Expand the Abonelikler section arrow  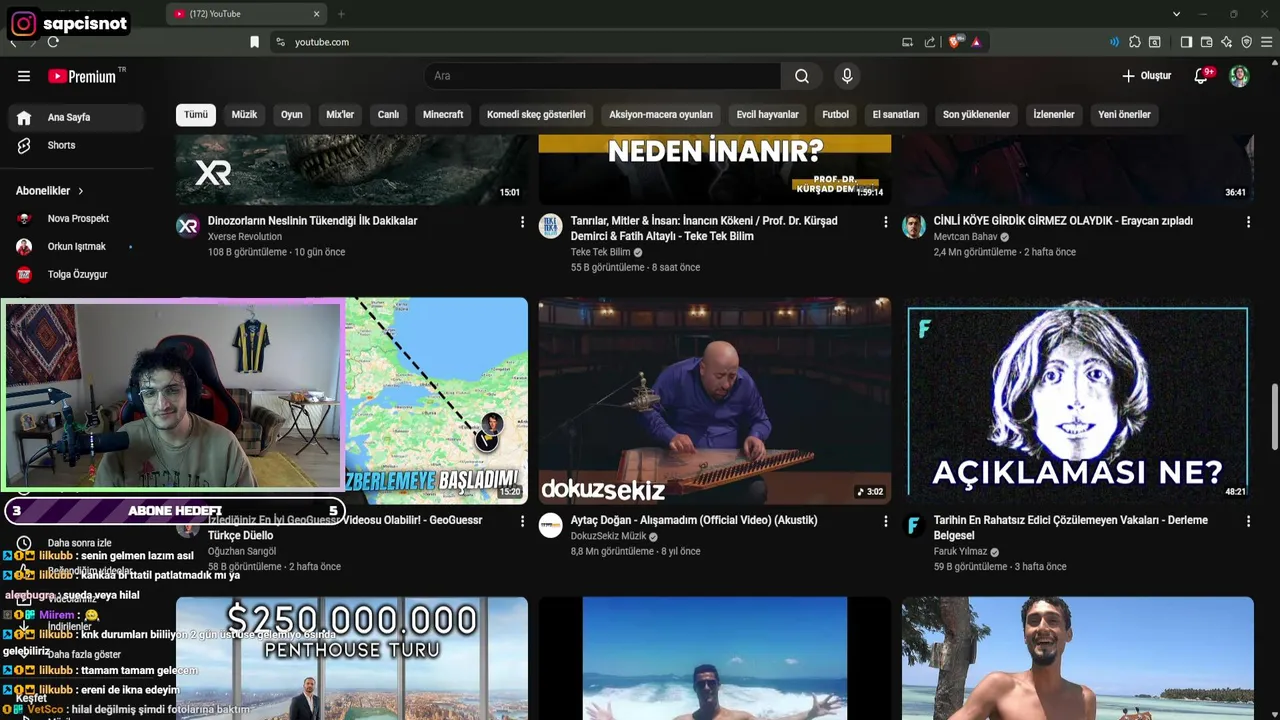(x=81, y=191)
